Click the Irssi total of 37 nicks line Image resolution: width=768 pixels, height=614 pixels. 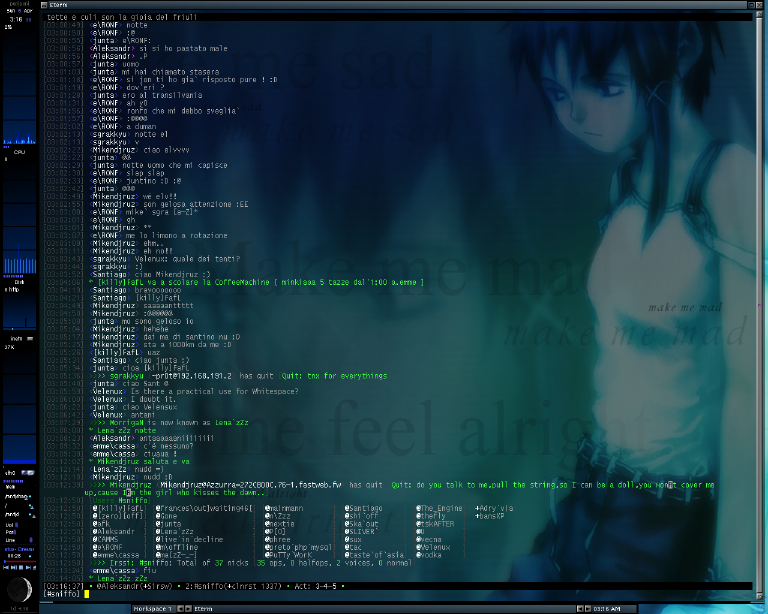(x=252, y=563)
